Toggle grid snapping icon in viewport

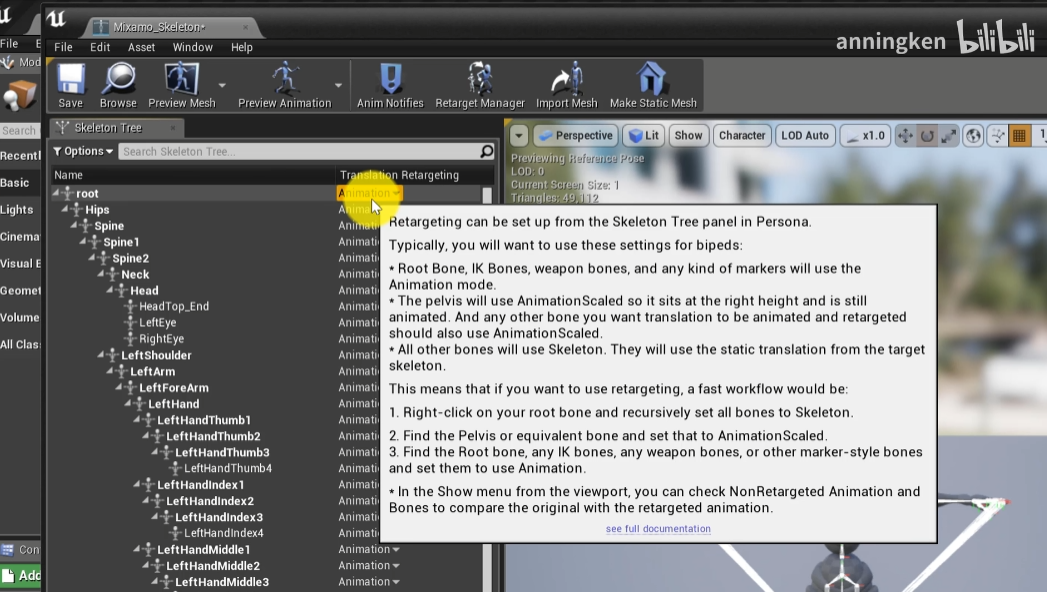click(x=1019, y=135)
